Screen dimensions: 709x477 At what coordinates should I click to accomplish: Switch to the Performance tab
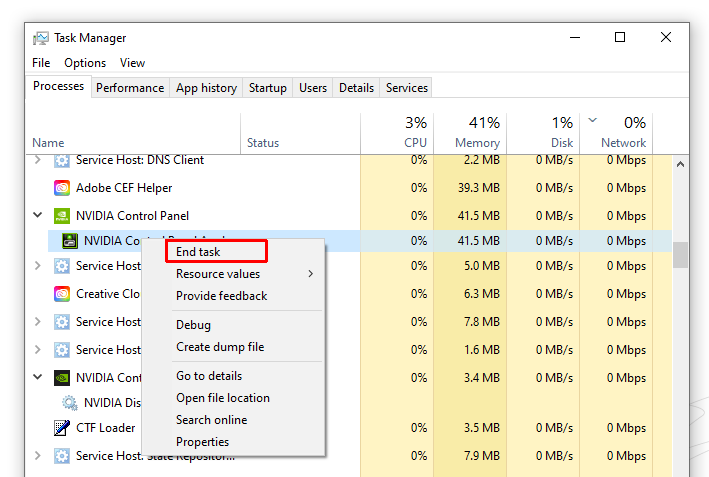point(130,88)
